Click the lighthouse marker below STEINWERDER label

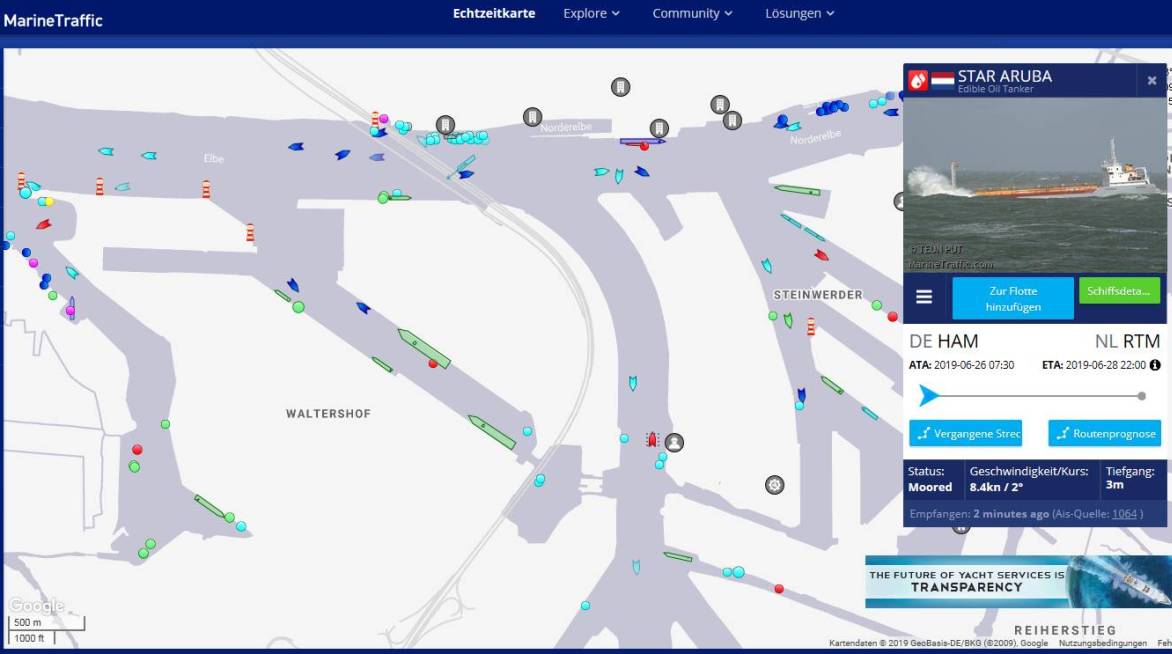pos(811,326)
